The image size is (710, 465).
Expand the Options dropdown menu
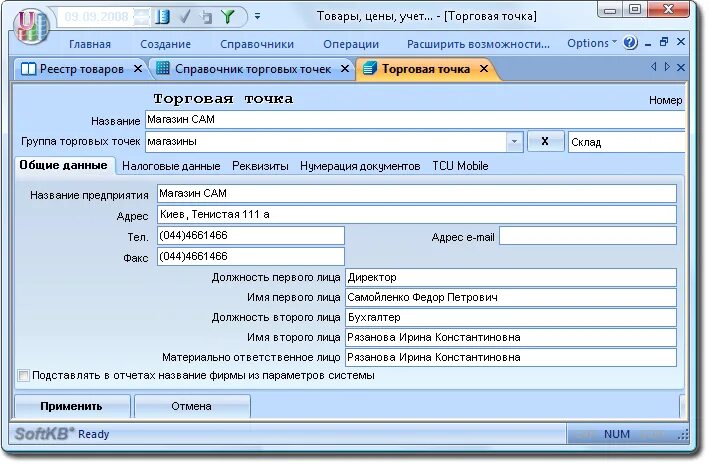(x=592, y=43)
